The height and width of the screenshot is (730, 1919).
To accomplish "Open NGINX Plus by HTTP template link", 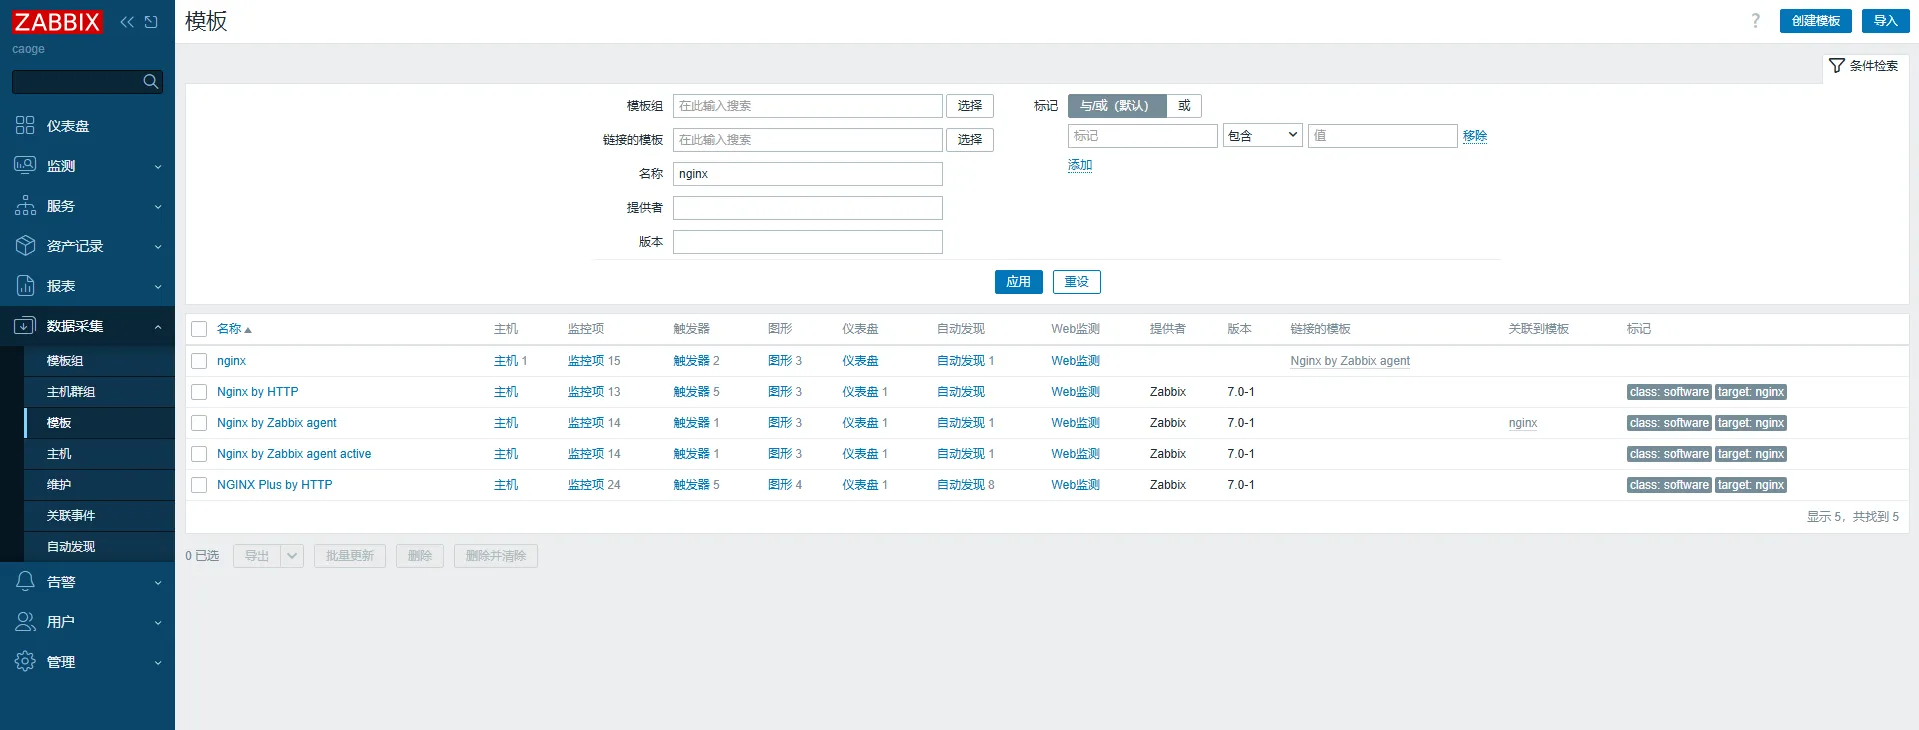I will point(274,485).
